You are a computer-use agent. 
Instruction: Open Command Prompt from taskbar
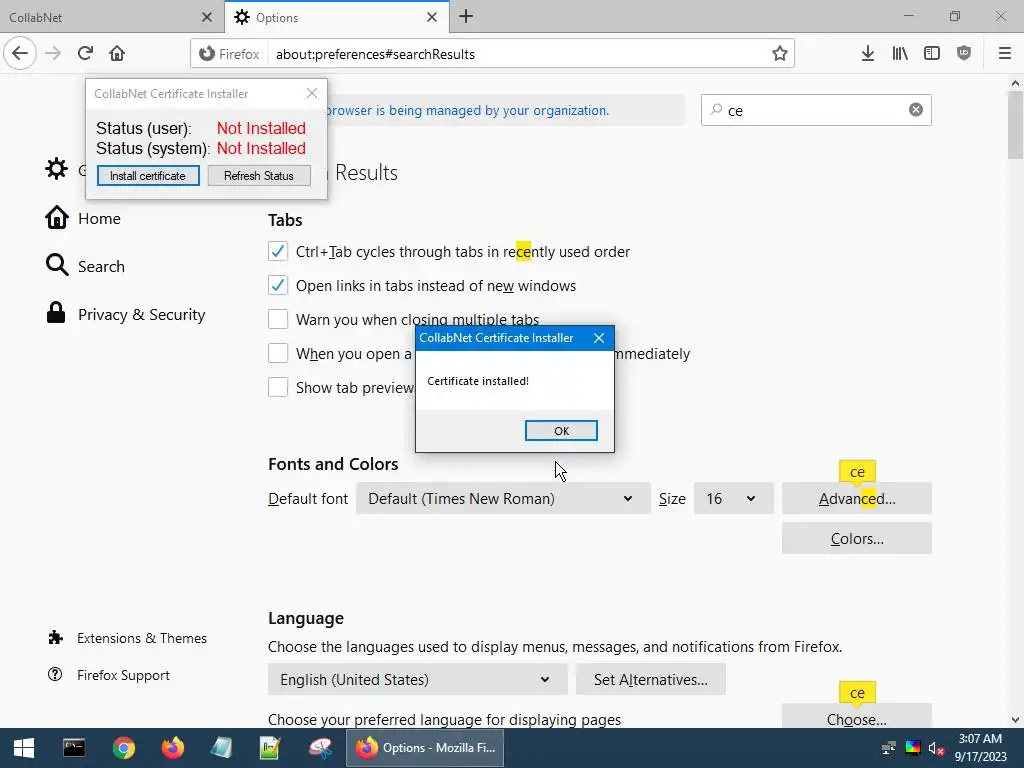[x=74, y=748]
